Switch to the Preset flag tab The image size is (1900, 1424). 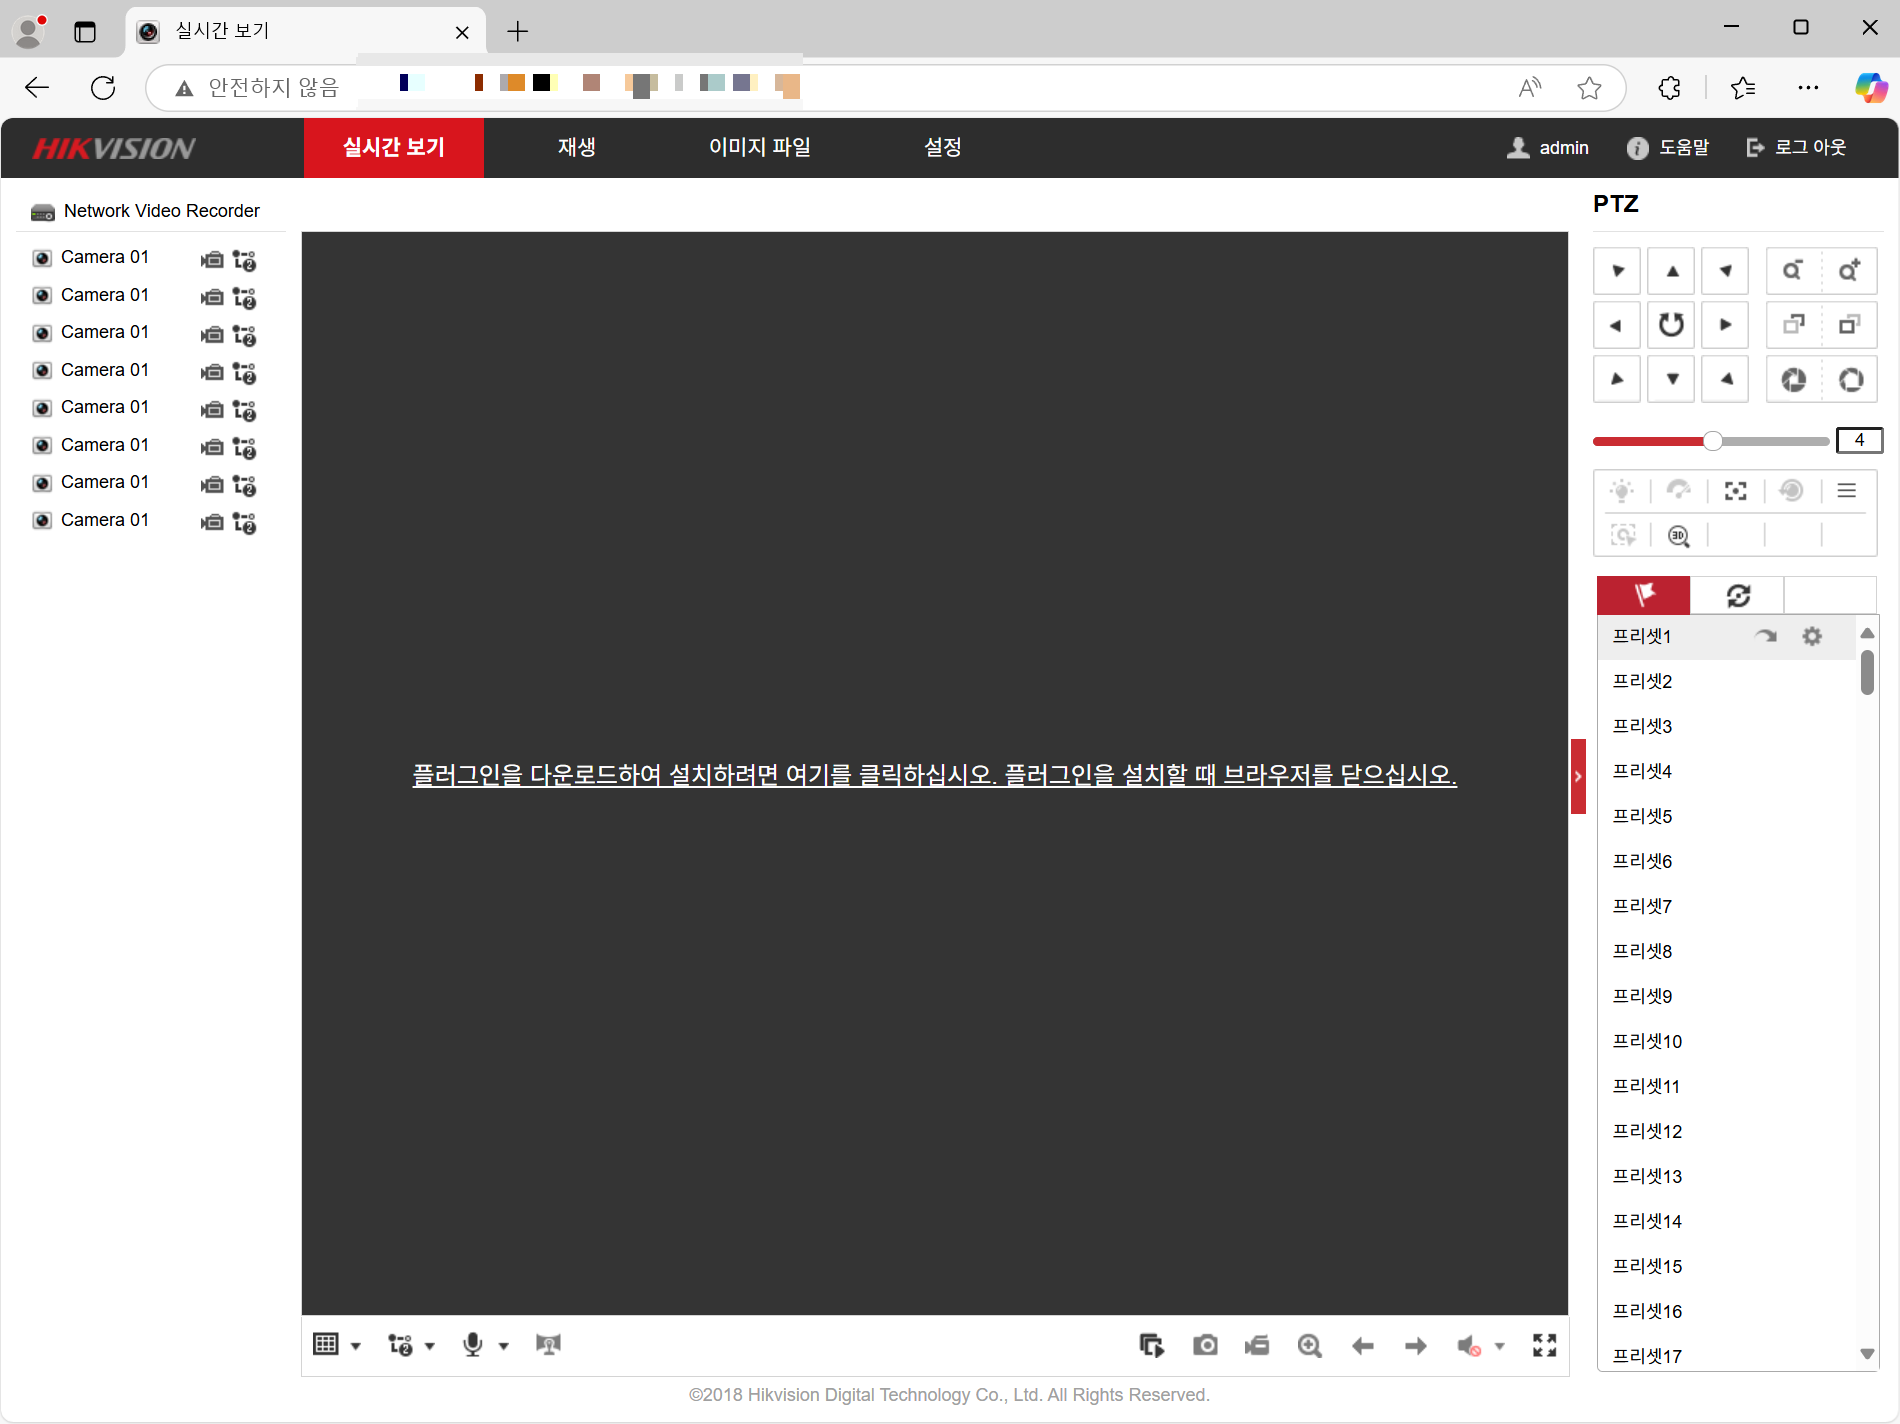[1644, 595]
